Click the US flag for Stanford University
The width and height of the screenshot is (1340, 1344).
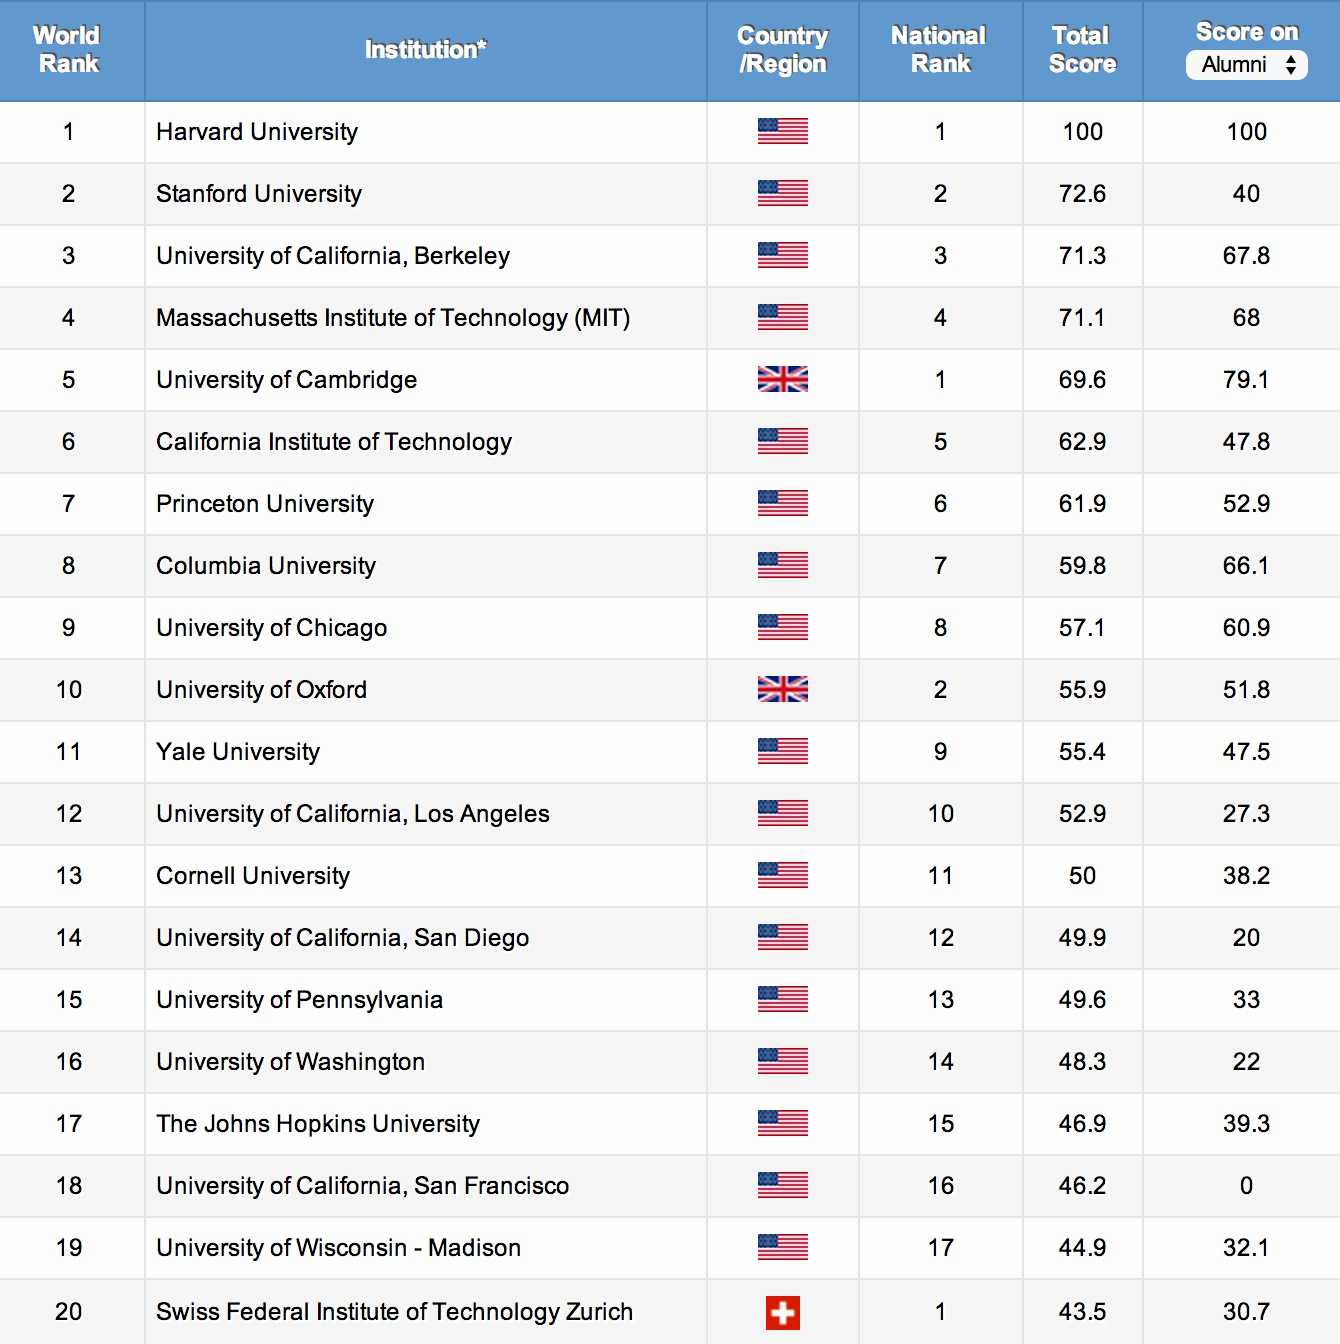coord(783,193)
